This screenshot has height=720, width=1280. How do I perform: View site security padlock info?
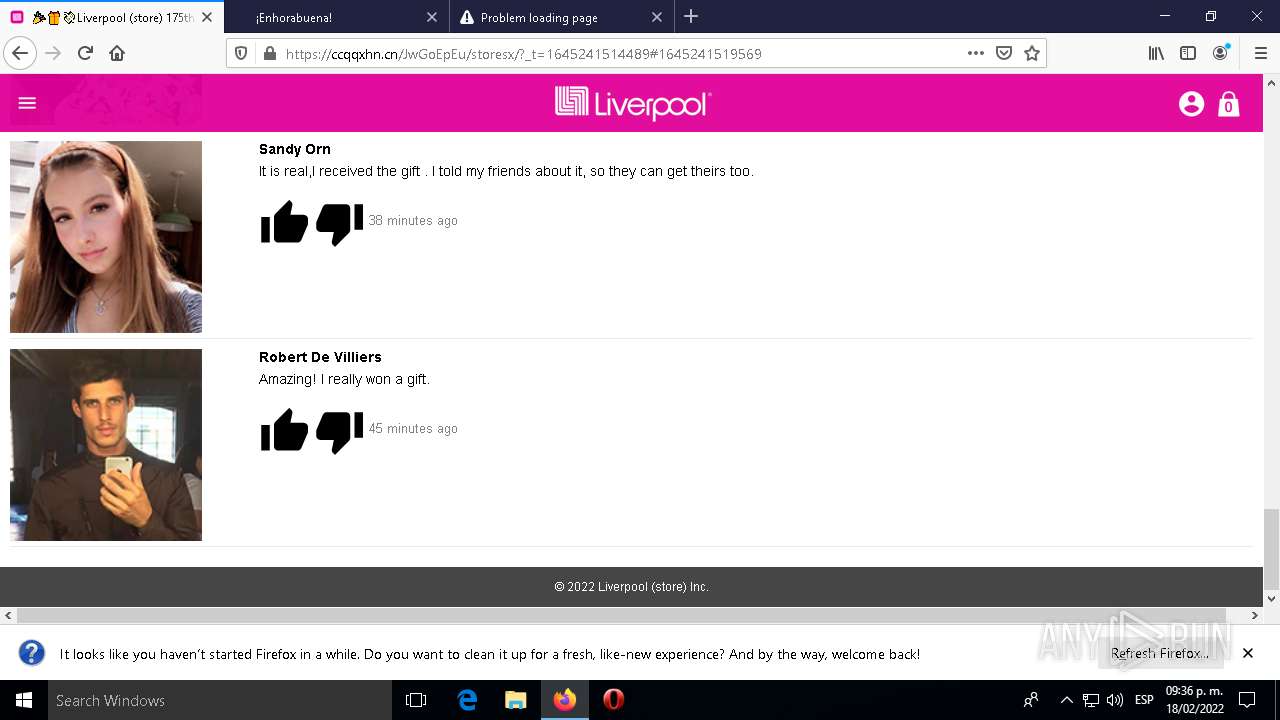269,54
